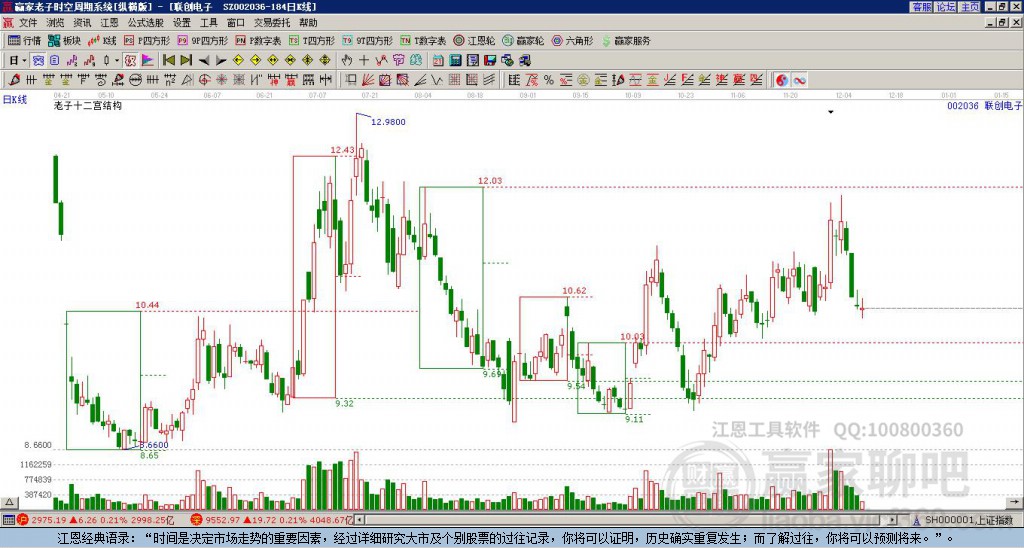Image resolution: width=1024 pixels, height=548 pixels.
Task: Toggle the 权 rights-adjustment button
Action: tap(130, 60)
